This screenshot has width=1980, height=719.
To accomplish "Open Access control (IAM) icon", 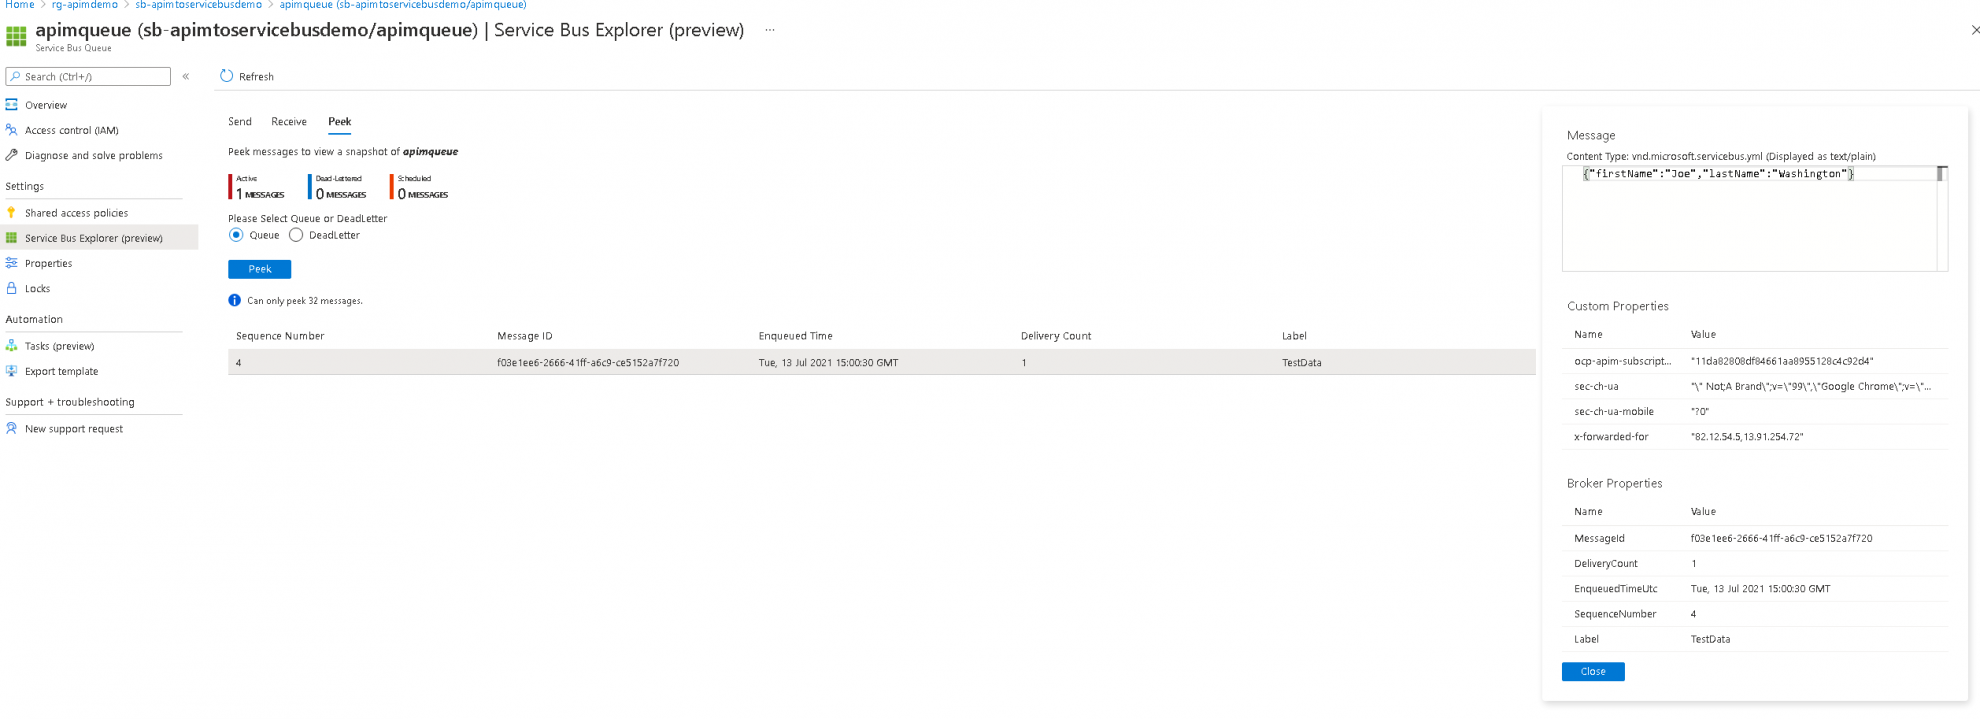I will 12,130.
